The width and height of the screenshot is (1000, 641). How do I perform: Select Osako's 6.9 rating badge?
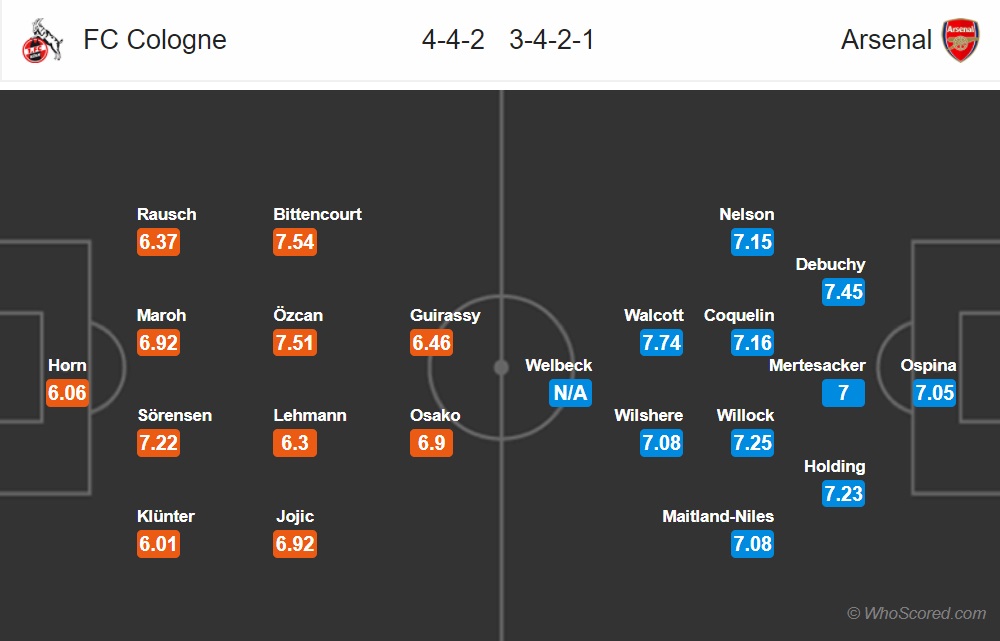click(431, 443)
